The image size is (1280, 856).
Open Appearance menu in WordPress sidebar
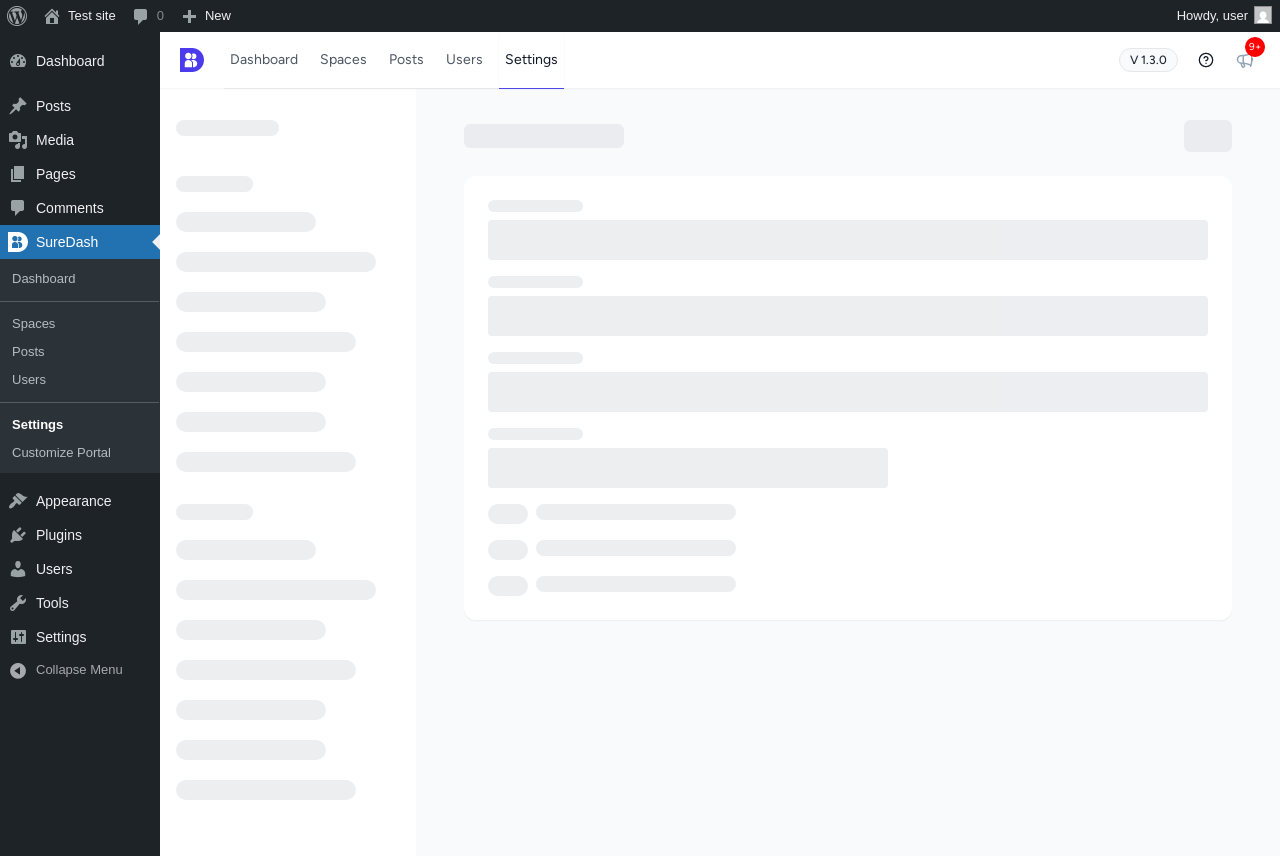coord(80,501)
